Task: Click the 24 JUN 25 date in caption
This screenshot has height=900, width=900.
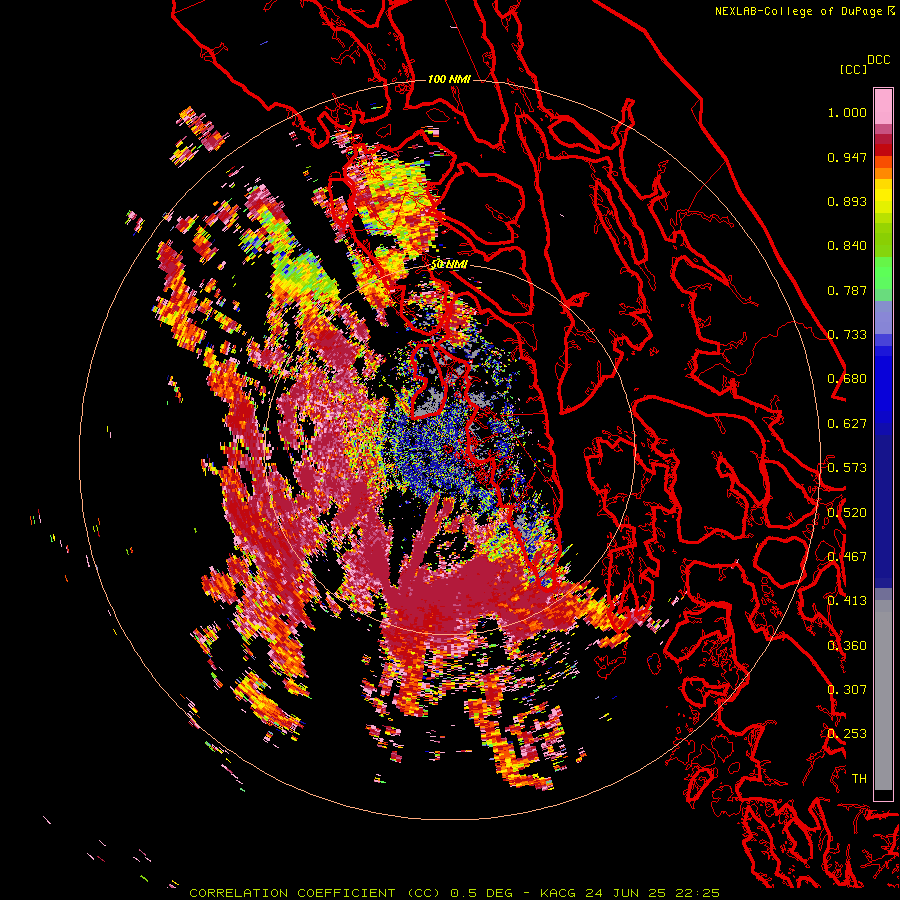Action: (x=627, y=893)
